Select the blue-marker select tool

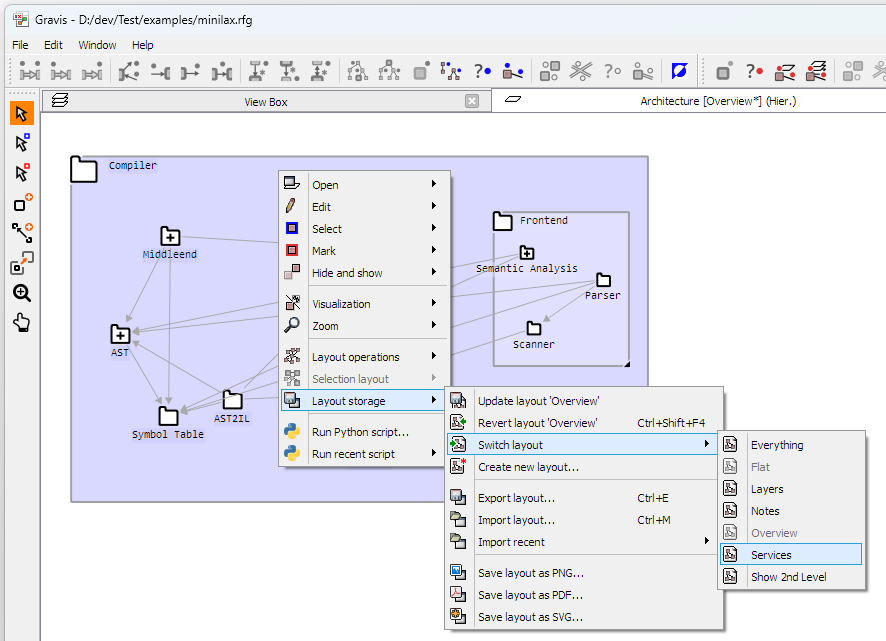click(x=21, y=143)
